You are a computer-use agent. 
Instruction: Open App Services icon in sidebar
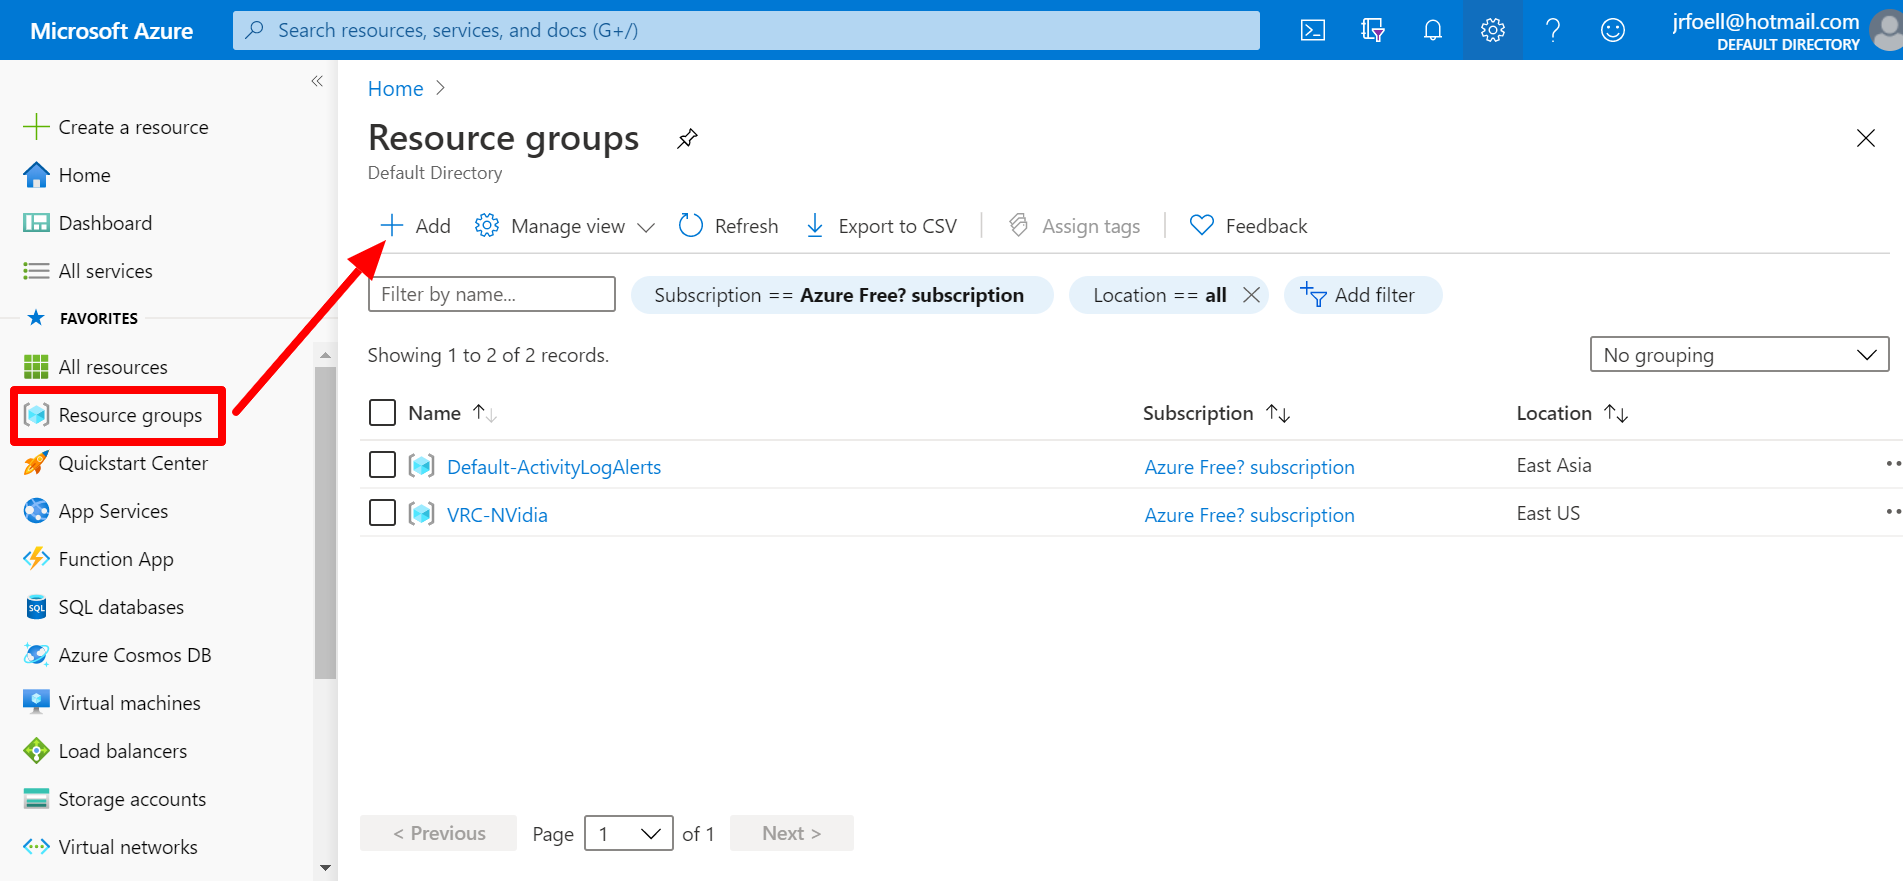click(x=36, y=511)
